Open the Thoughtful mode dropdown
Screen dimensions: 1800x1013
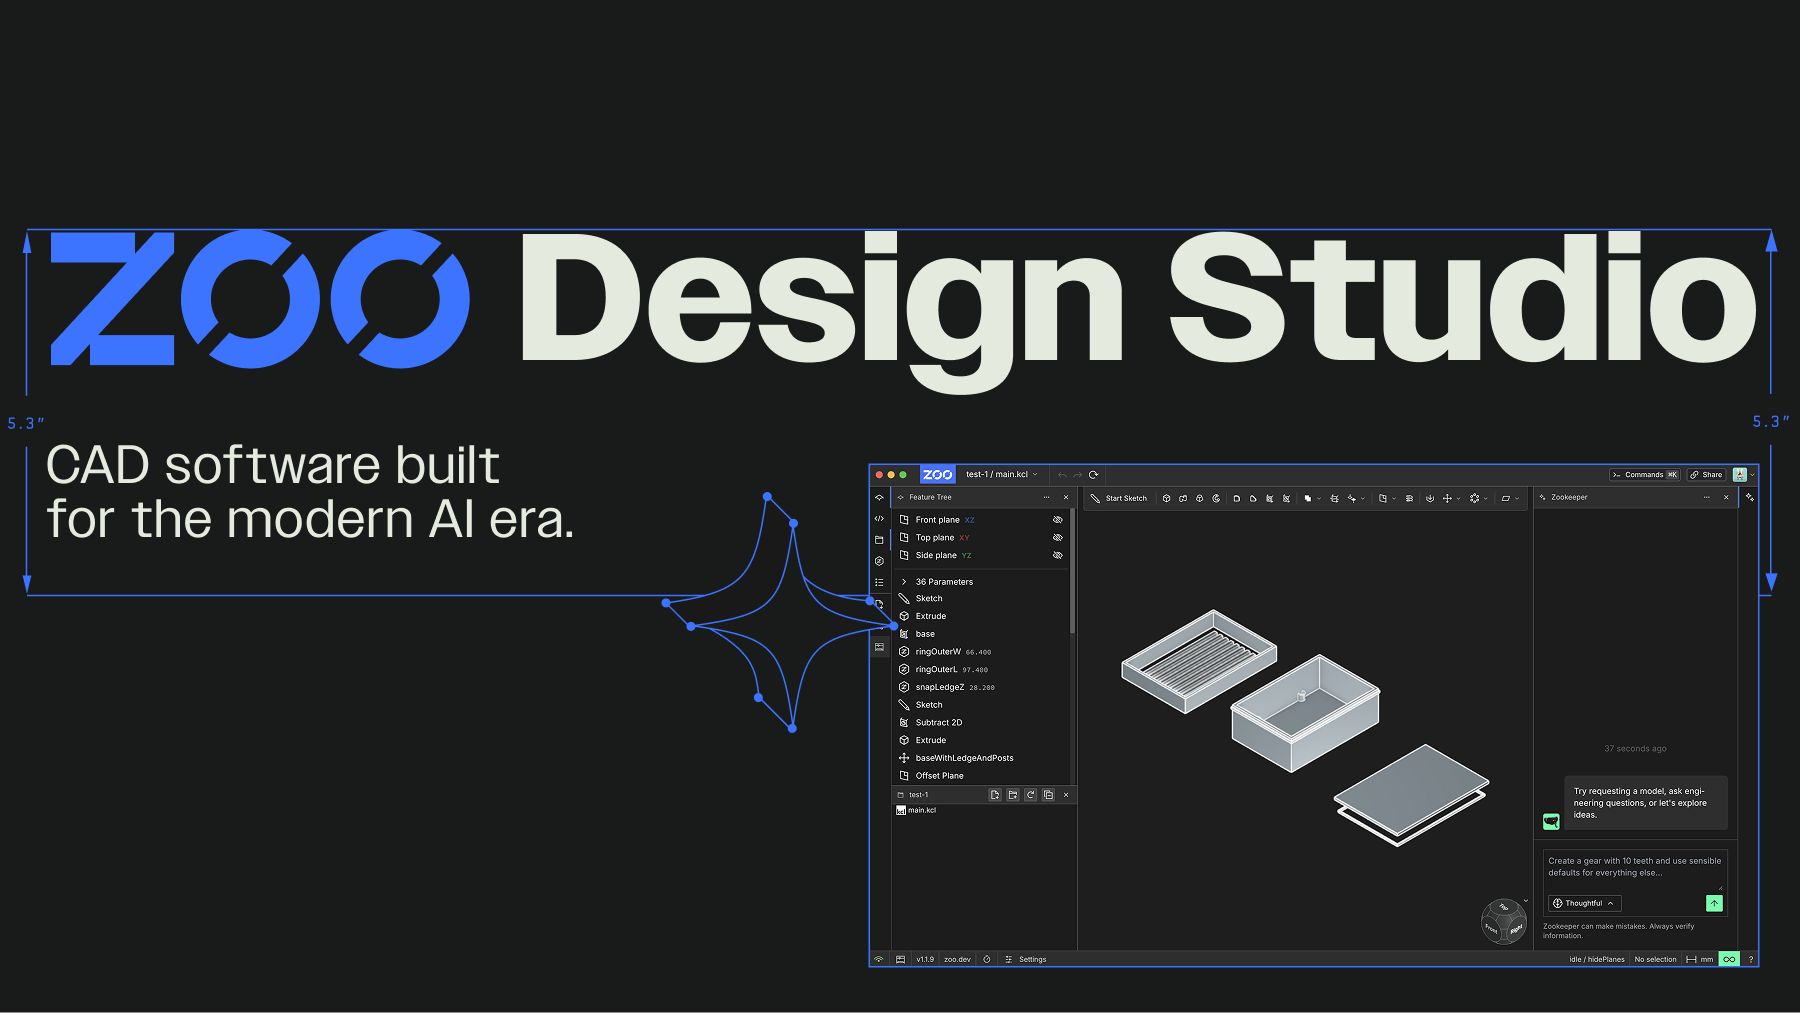(x=1584, y=903)
